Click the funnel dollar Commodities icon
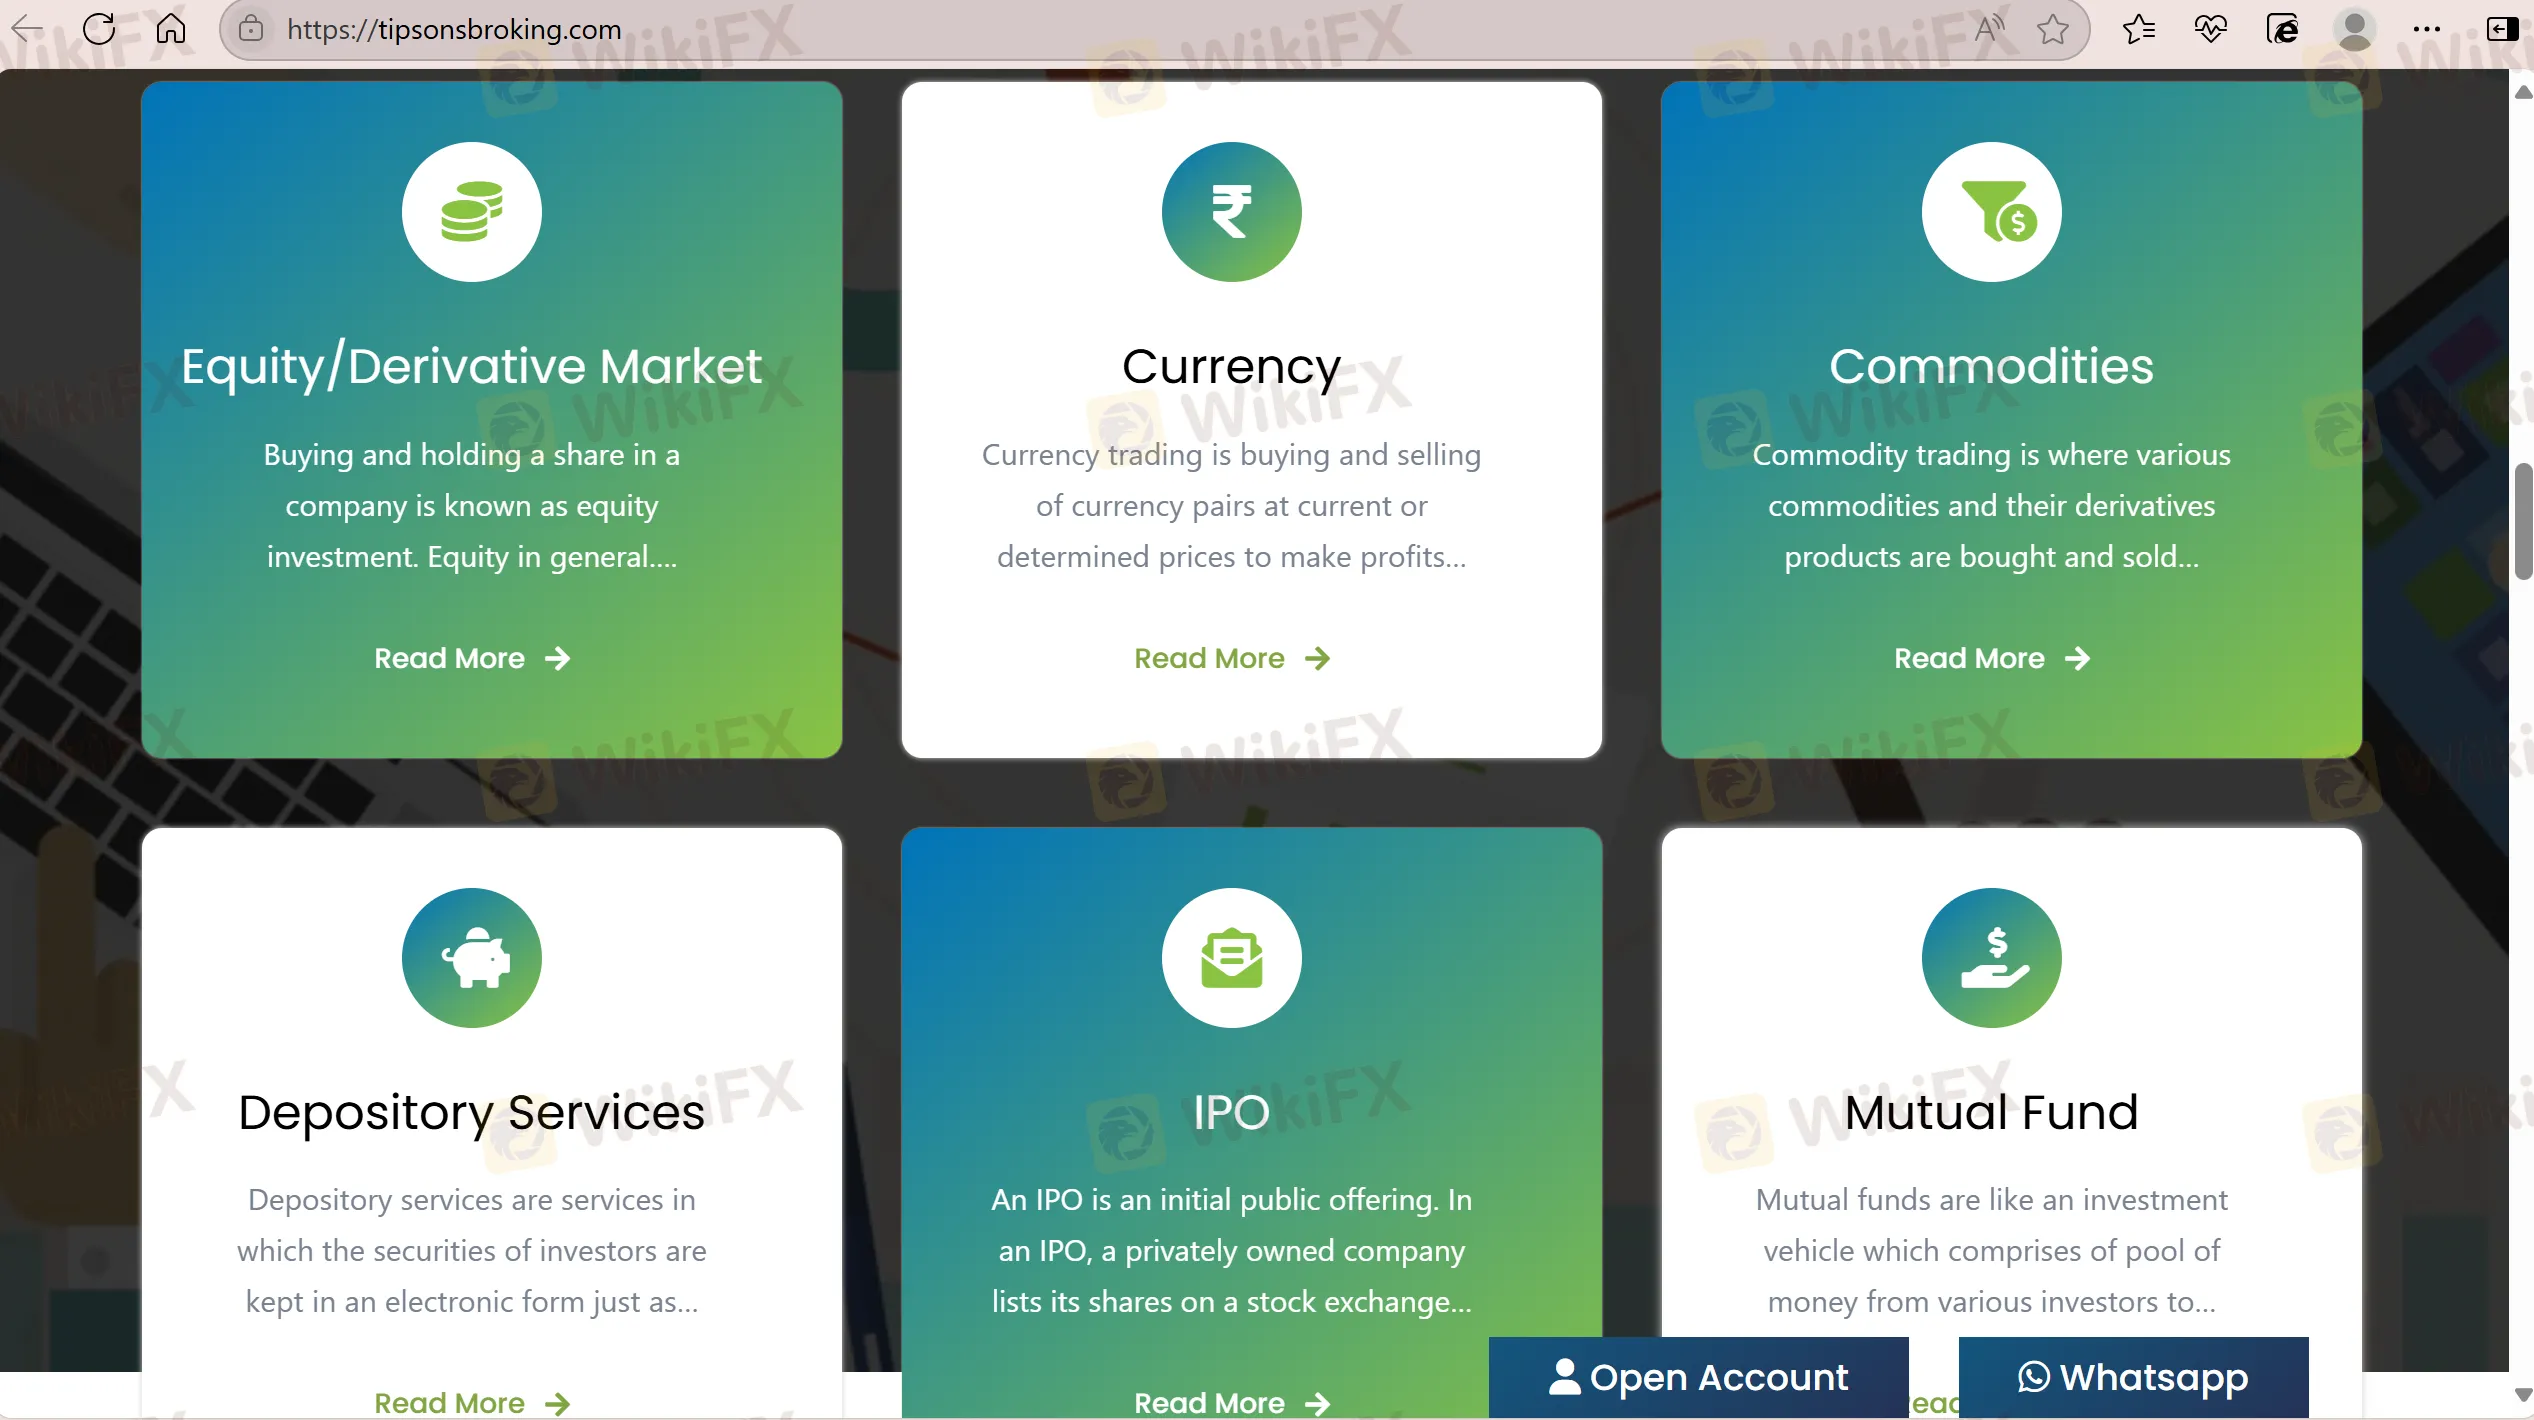 point(1991,212)
